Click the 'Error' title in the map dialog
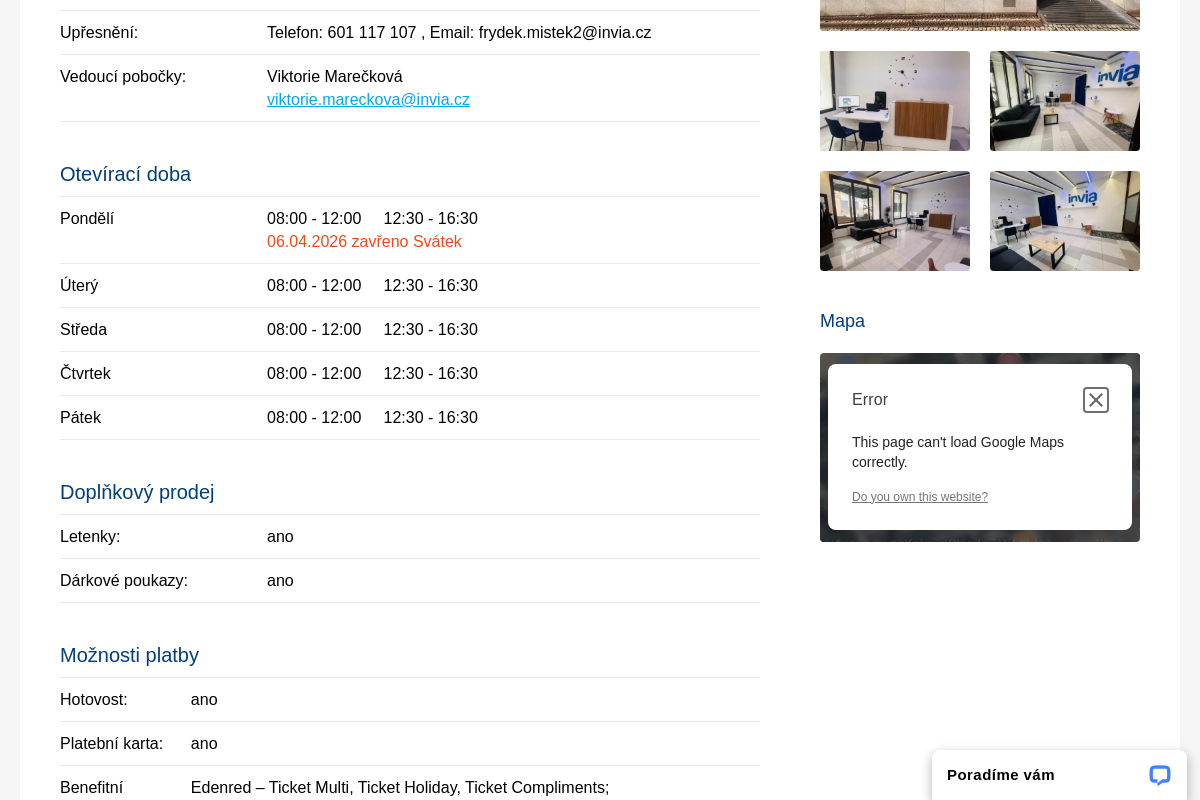1200x800 pixels. pos(869,400)
